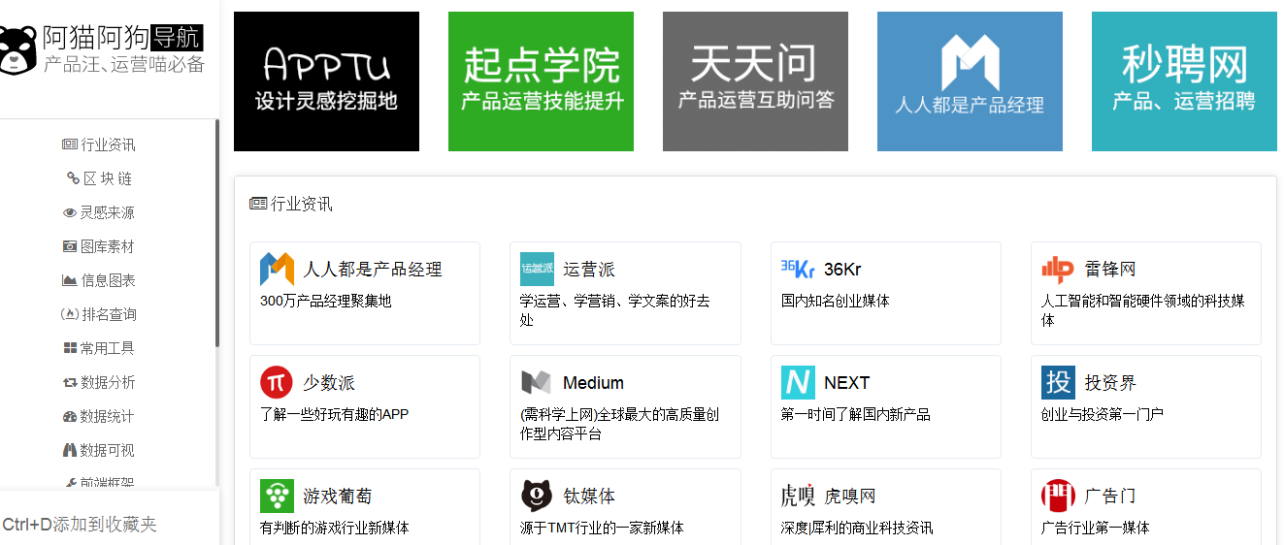Select the Medium gray logo icon
Screen dimensions: 1284x545
coord(536,382)
